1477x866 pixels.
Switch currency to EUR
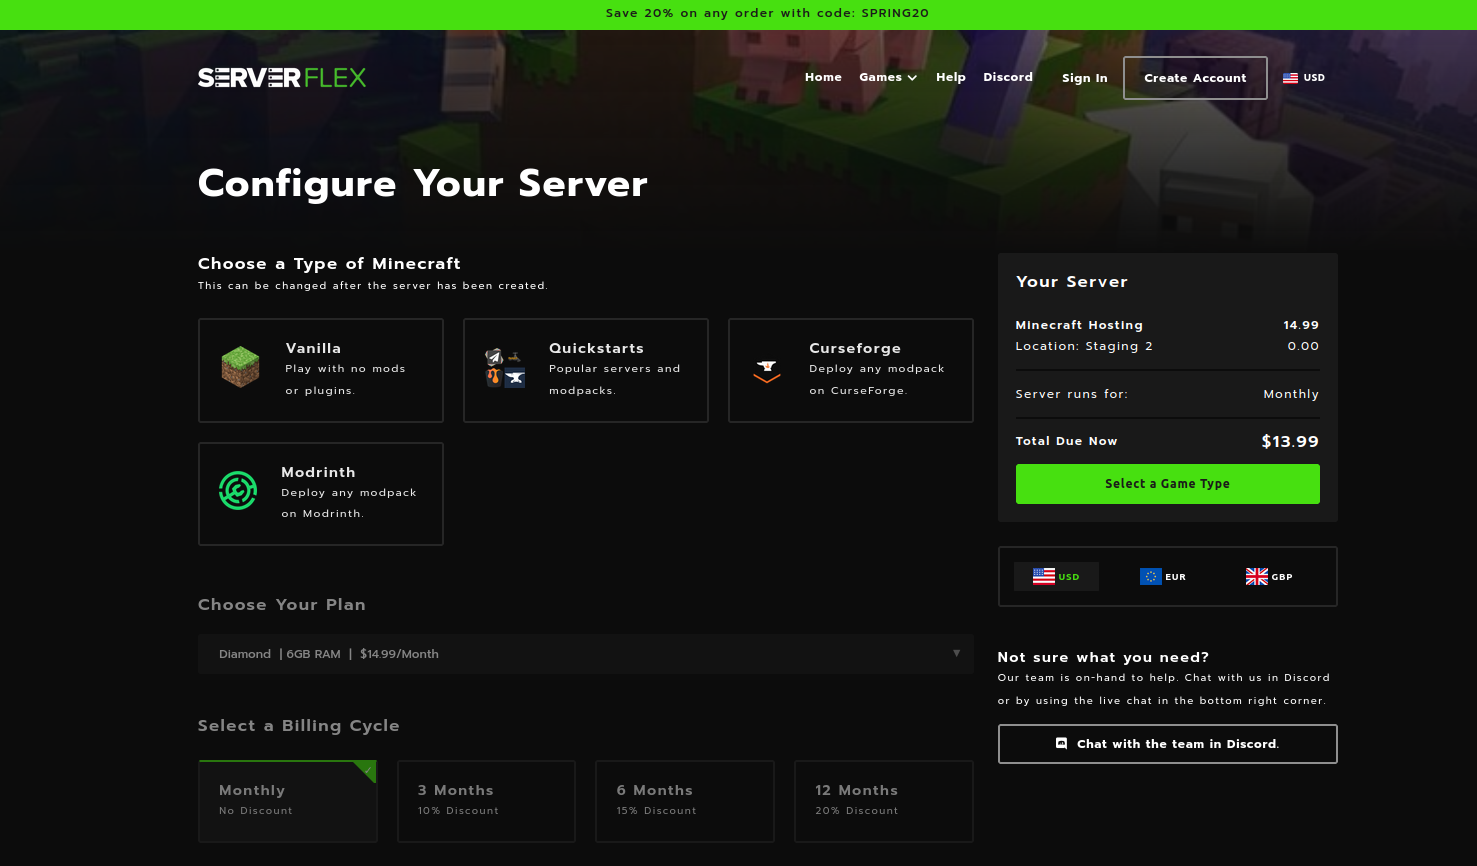point(1163,576)
